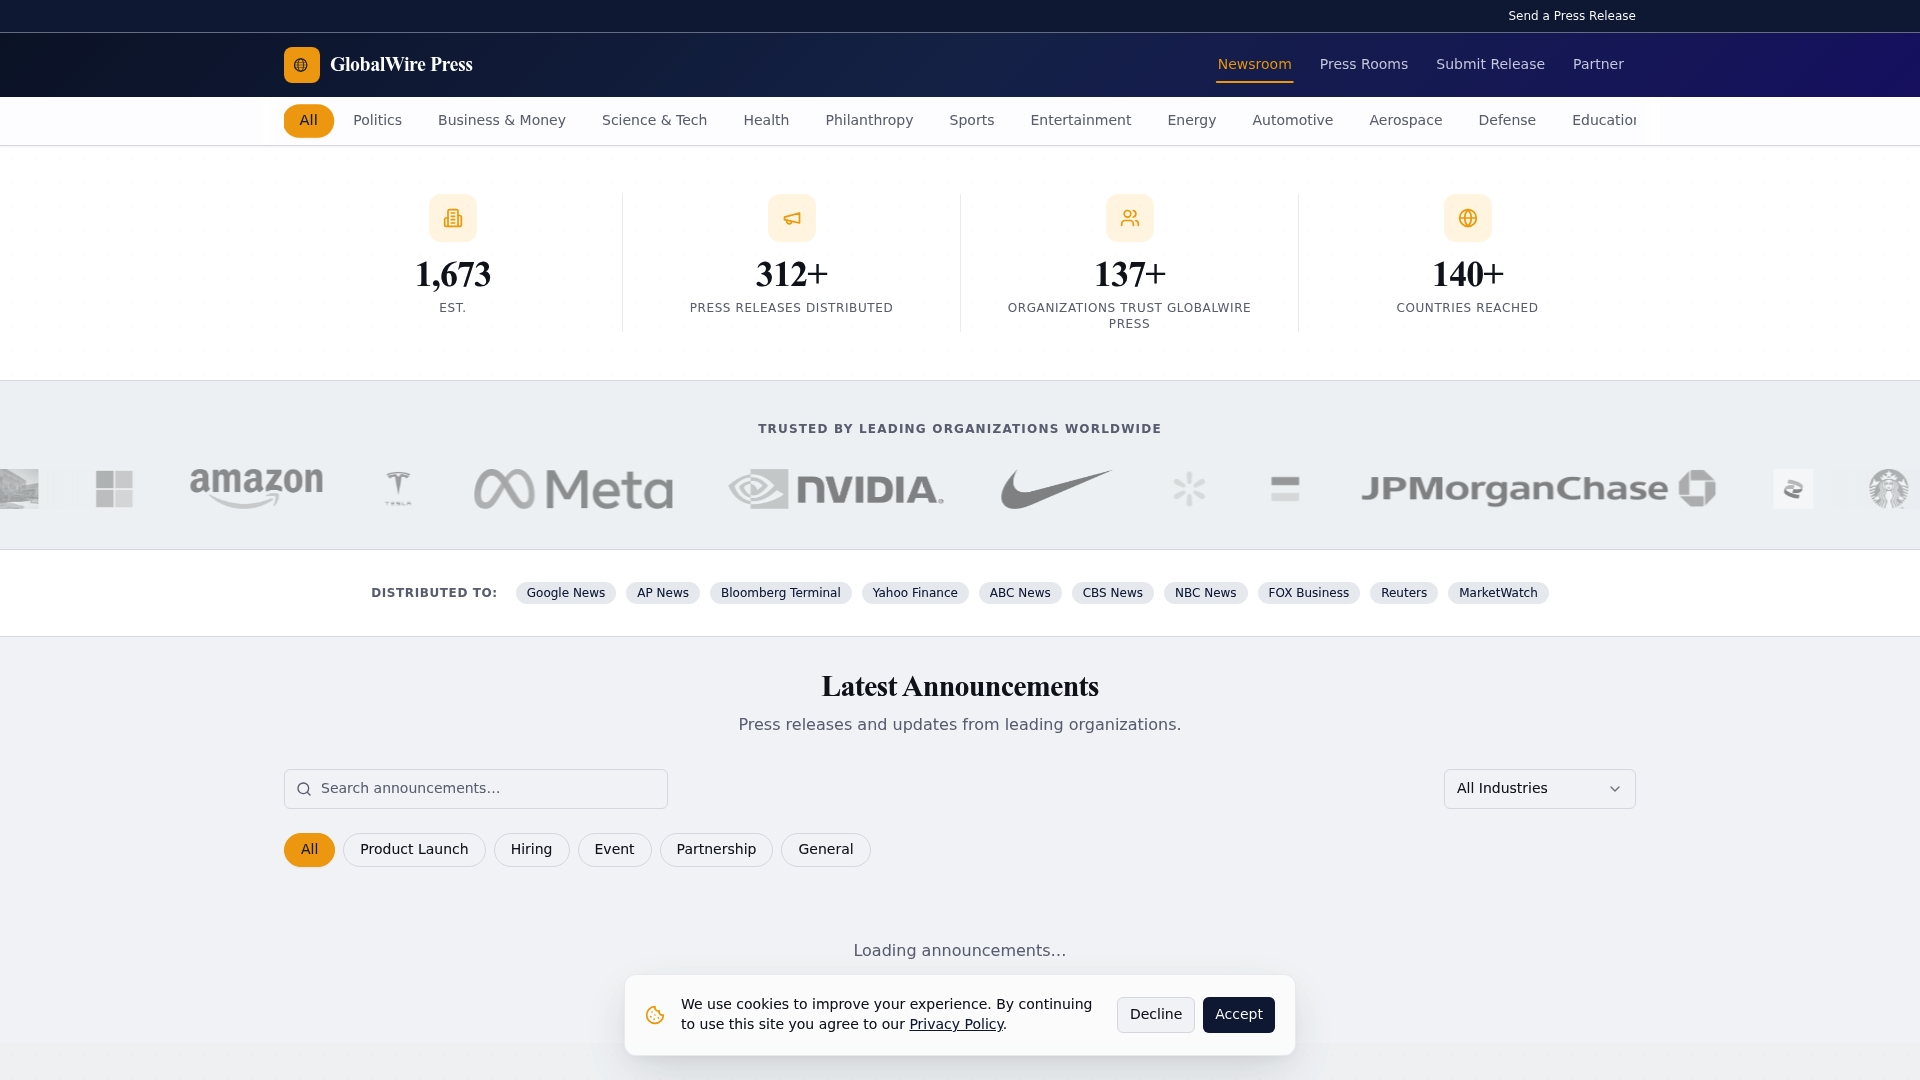Click the ABC News tag

tap(1019, 593)
